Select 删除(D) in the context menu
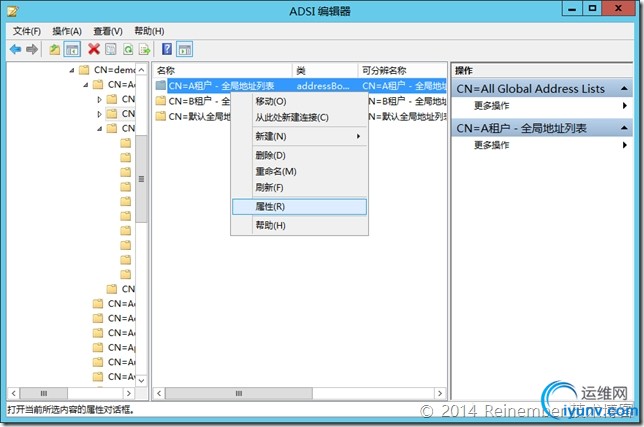The image size is (644, 427). 299,155
